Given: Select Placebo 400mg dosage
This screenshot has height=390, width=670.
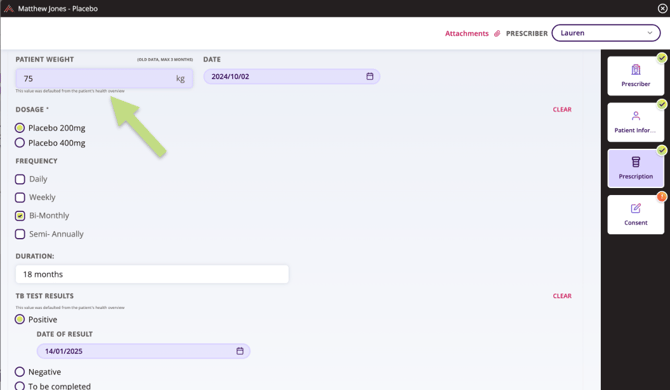Looking at the screenshot, I should 20,143.
